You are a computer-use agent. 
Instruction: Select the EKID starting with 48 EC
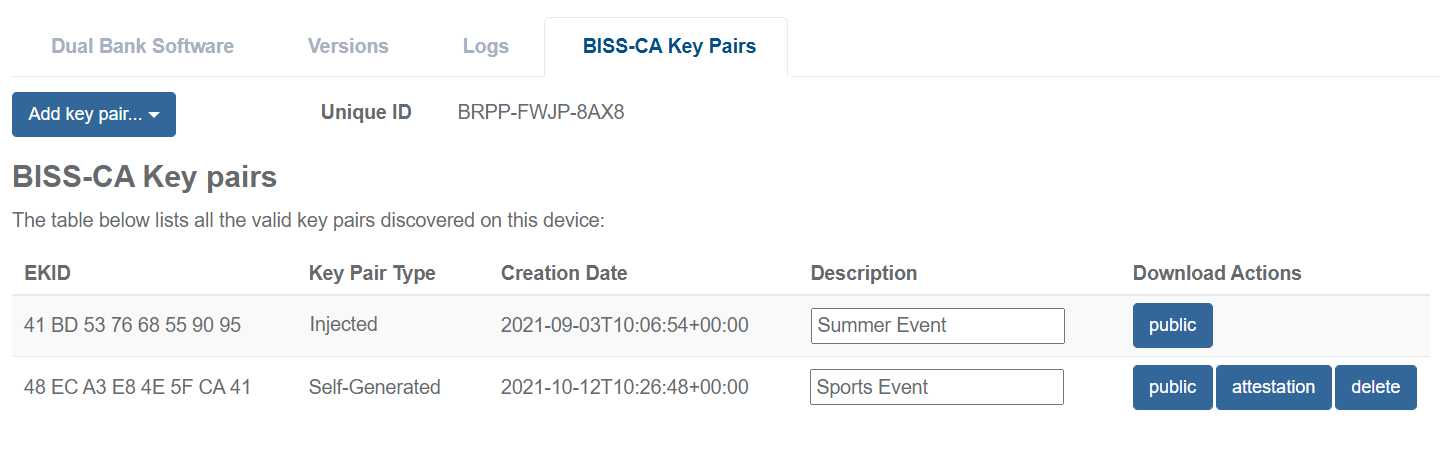click(x=137, y=387)
